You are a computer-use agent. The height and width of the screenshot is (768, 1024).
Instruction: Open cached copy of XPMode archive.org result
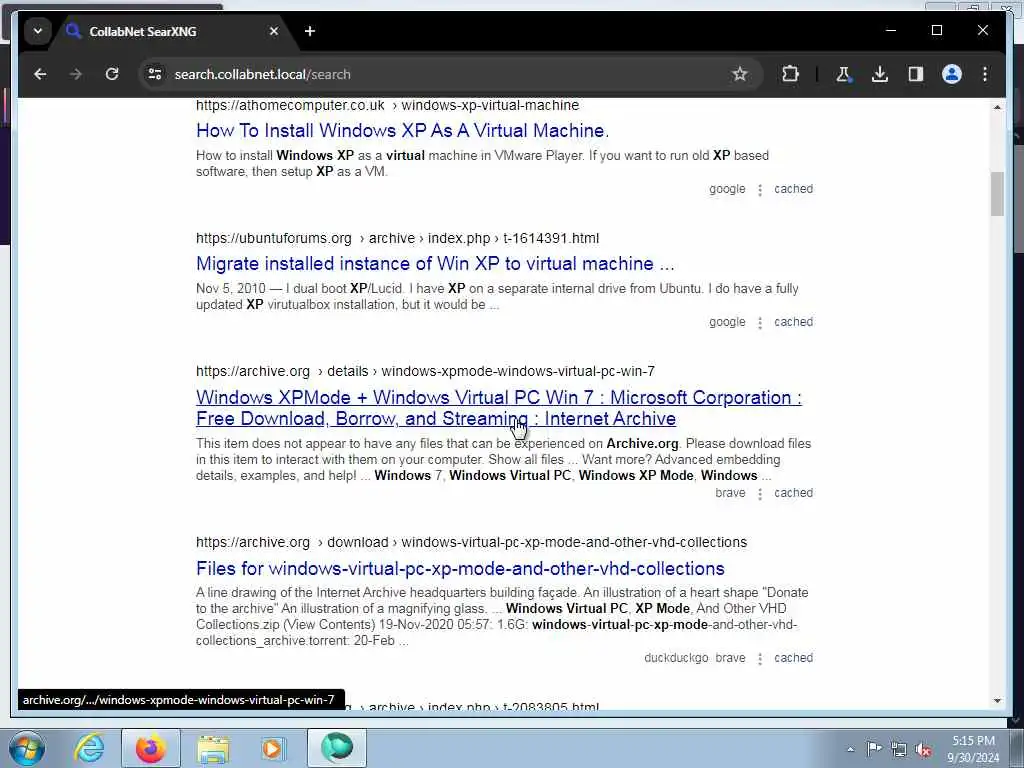pos(793,494)
